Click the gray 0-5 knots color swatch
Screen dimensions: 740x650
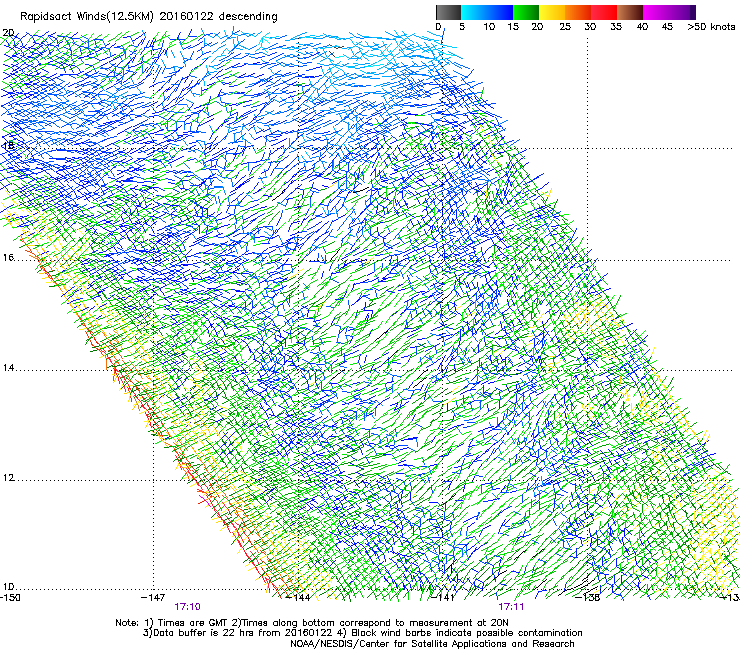point(448,12)
